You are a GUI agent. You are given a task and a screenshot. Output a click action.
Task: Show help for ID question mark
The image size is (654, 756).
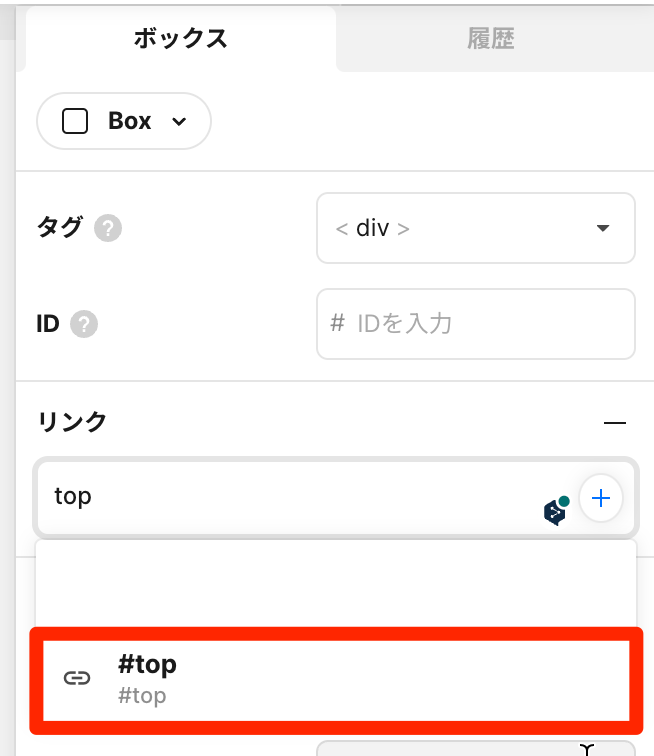[x=84, y=324]
